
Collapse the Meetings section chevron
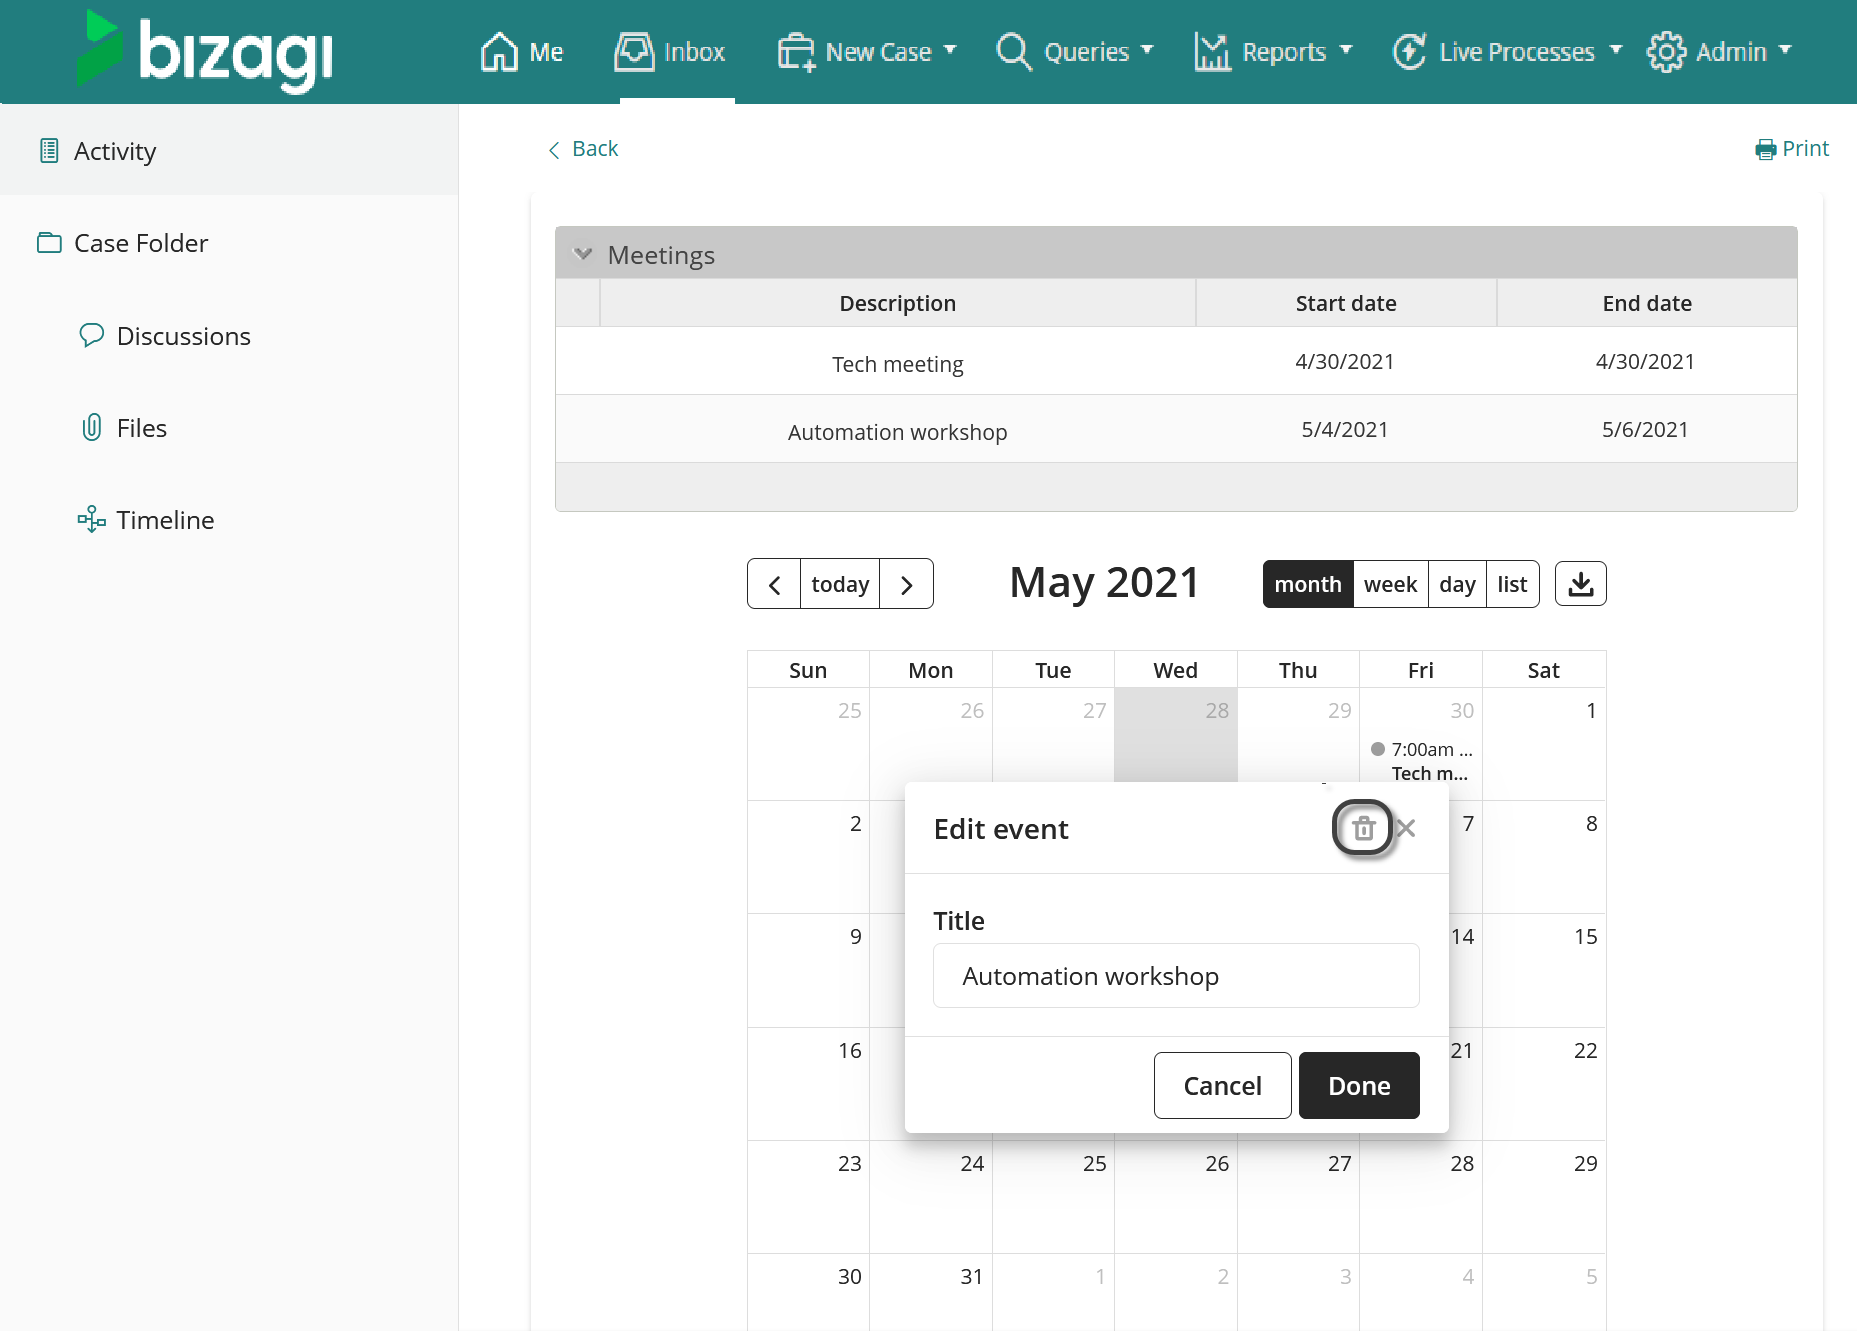[583, 254]
